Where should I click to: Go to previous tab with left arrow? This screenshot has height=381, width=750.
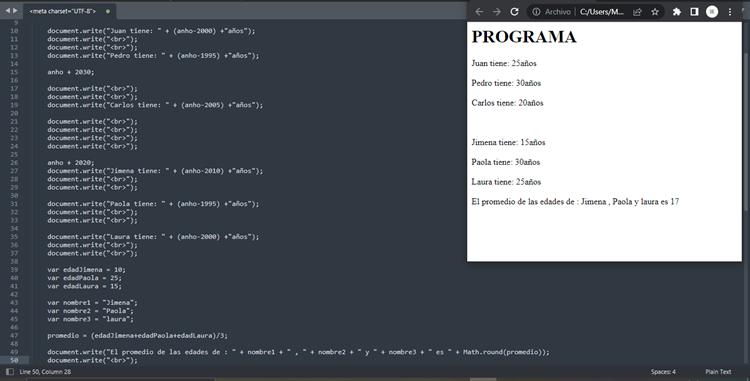coord(8,11)
